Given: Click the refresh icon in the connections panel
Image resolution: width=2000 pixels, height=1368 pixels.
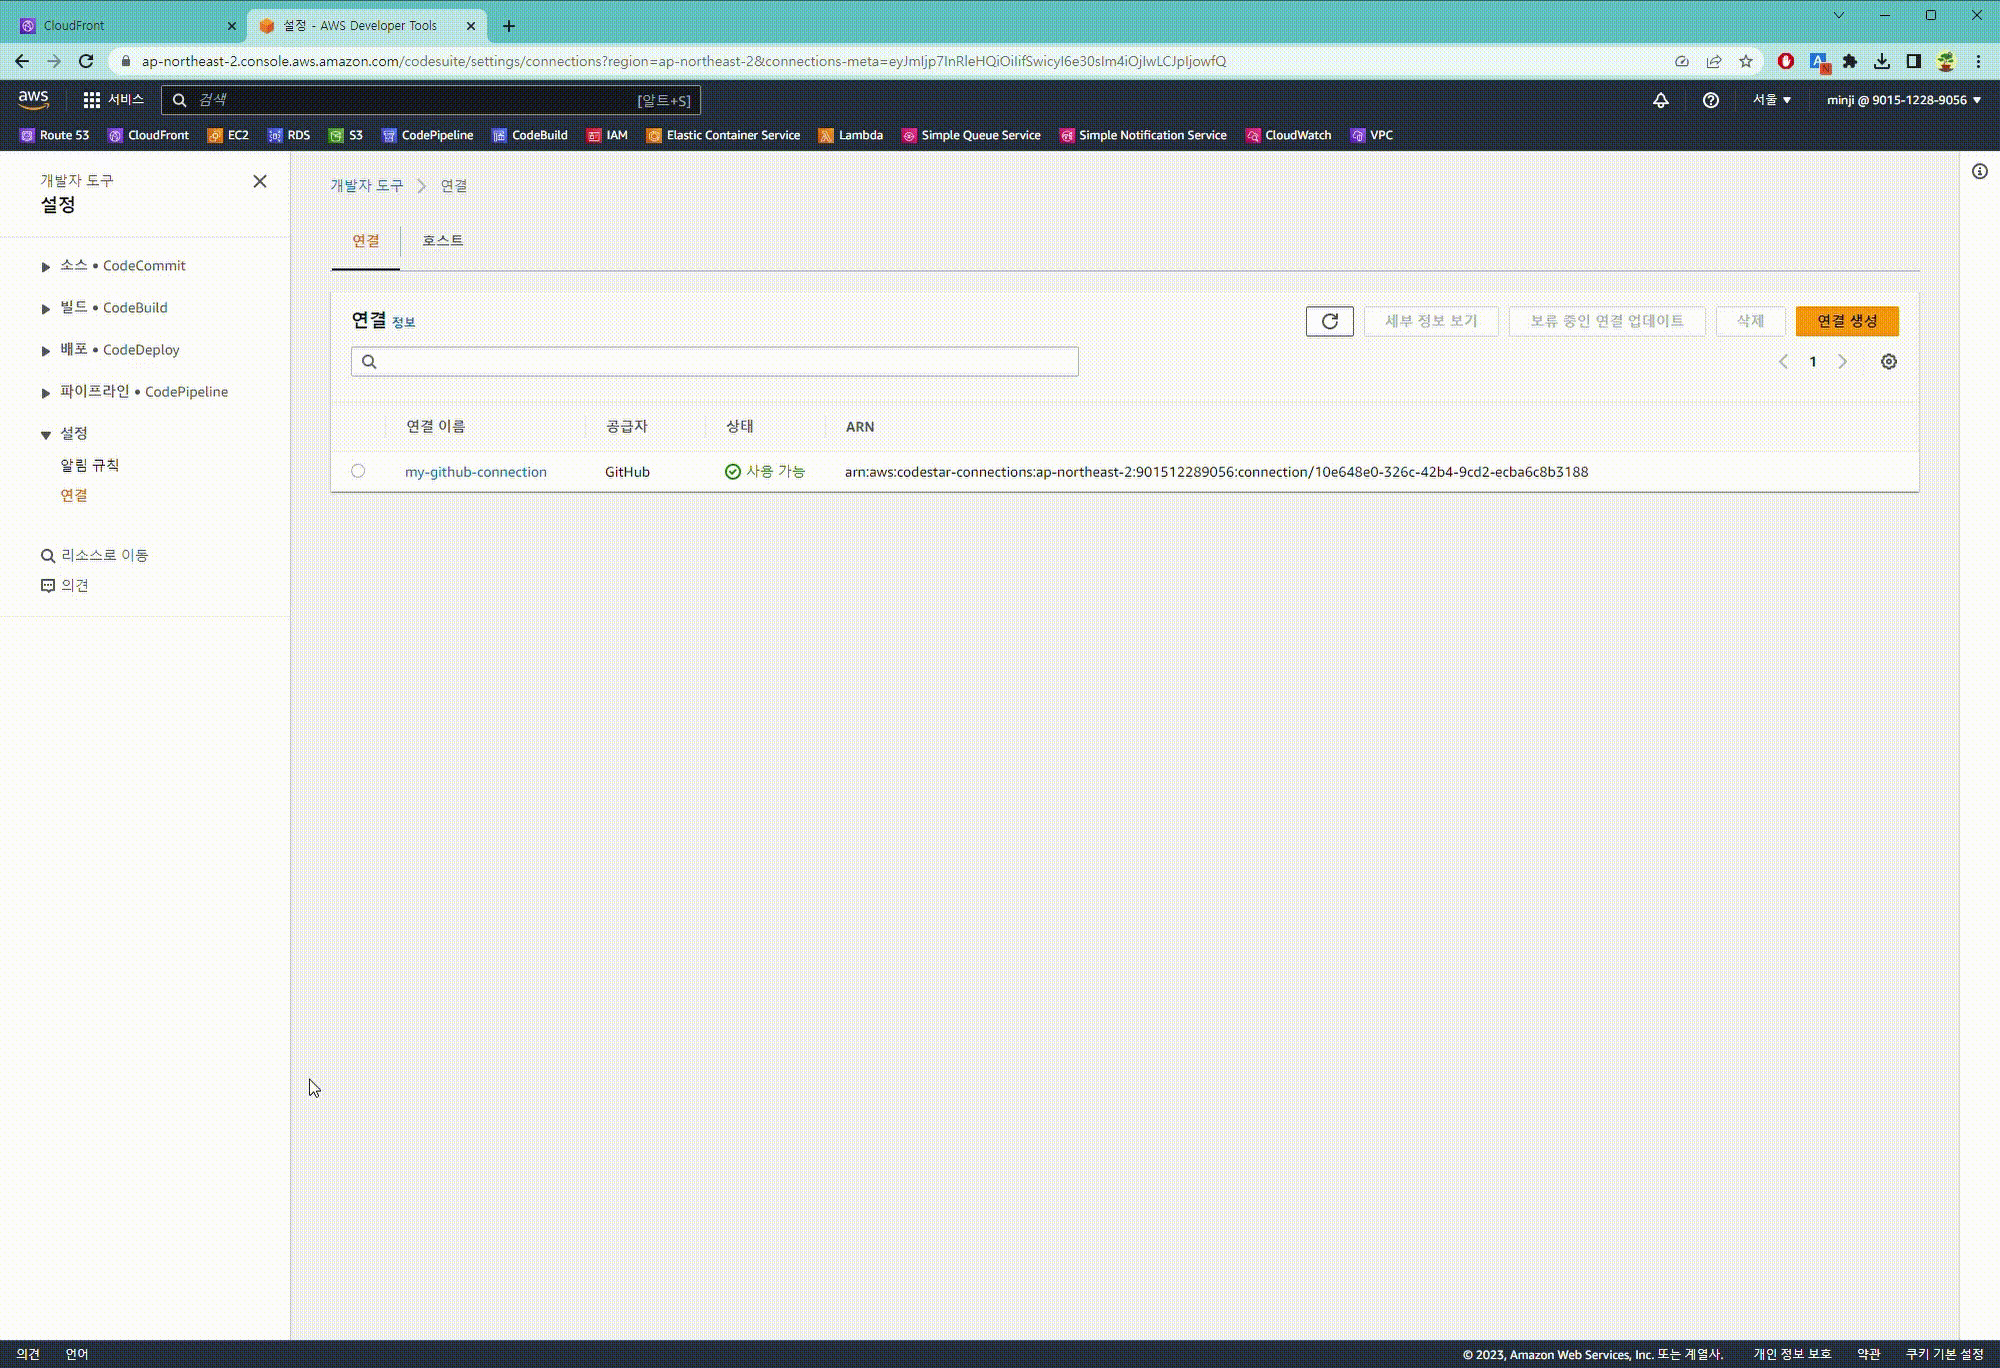Looking at the screenshot, I should click(x=1329, y=321).
